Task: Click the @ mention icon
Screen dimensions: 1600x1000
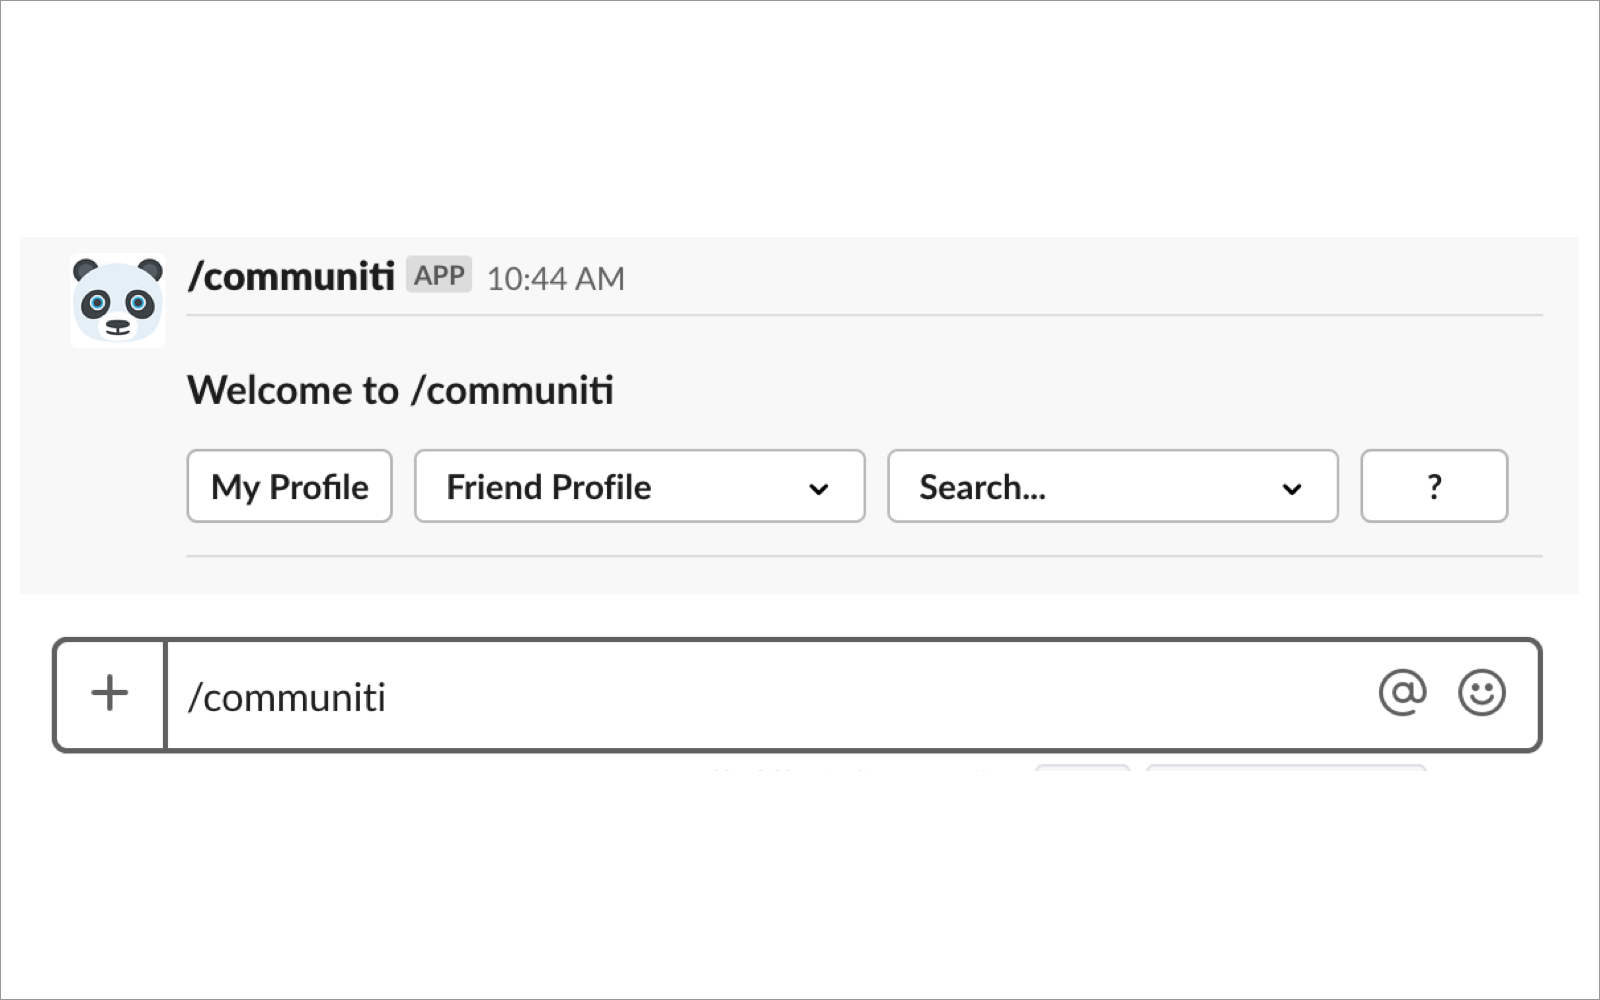Action: pyautogui.click(x=1402, y=693)
